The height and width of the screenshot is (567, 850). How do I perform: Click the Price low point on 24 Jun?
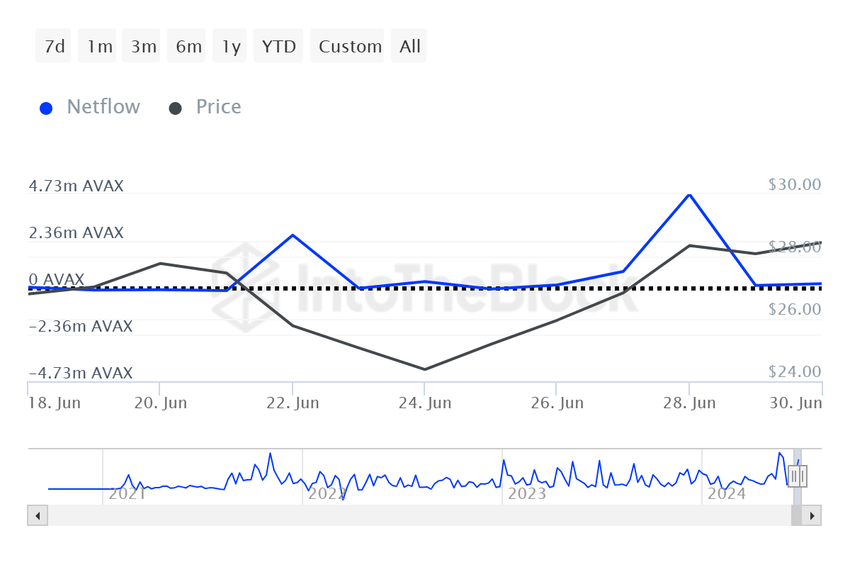pyautogui.click(x=425, y=369)
